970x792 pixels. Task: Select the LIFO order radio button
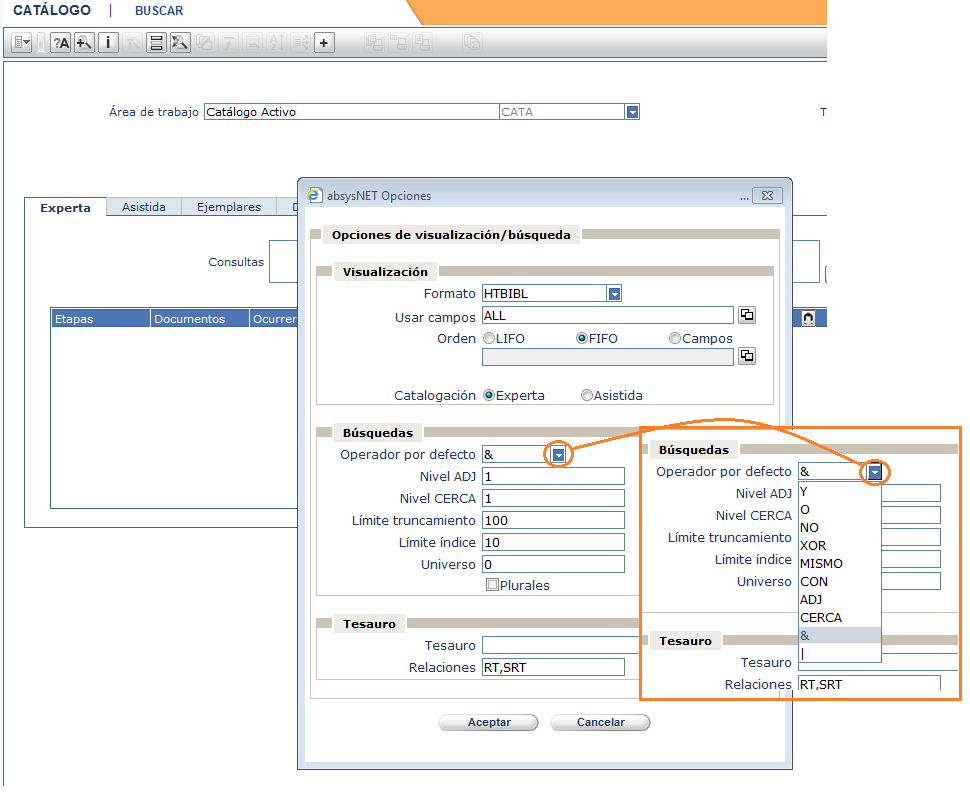click(x=489, y=339)
